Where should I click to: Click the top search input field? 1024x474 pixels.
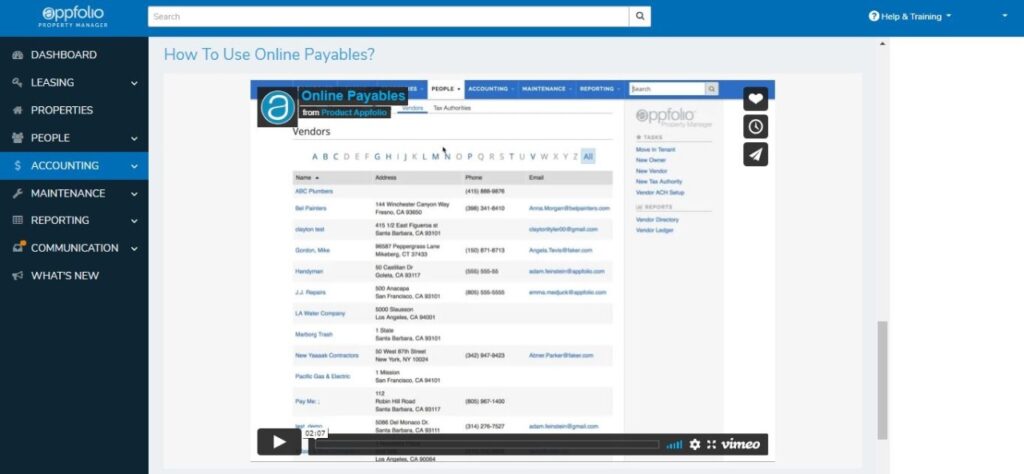pos(389,16)
